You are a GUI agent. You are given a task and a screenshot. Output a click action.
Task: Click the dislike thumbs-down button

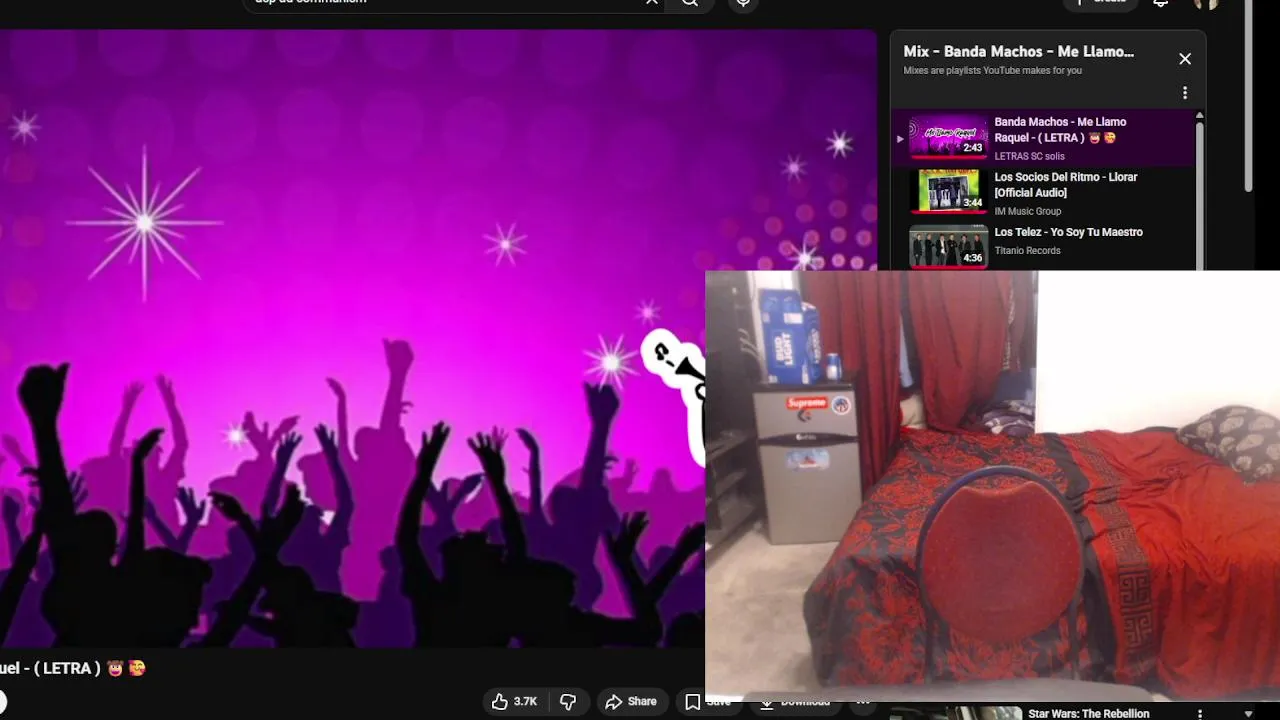[x=567, y=702]
